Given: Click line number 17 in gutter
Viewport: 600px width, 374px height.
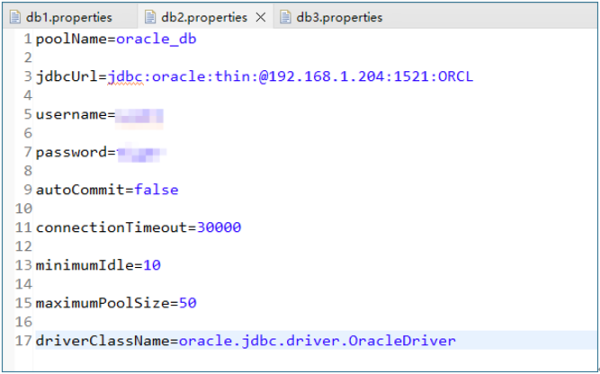Looking at the screenshot, I should (23, 341).
